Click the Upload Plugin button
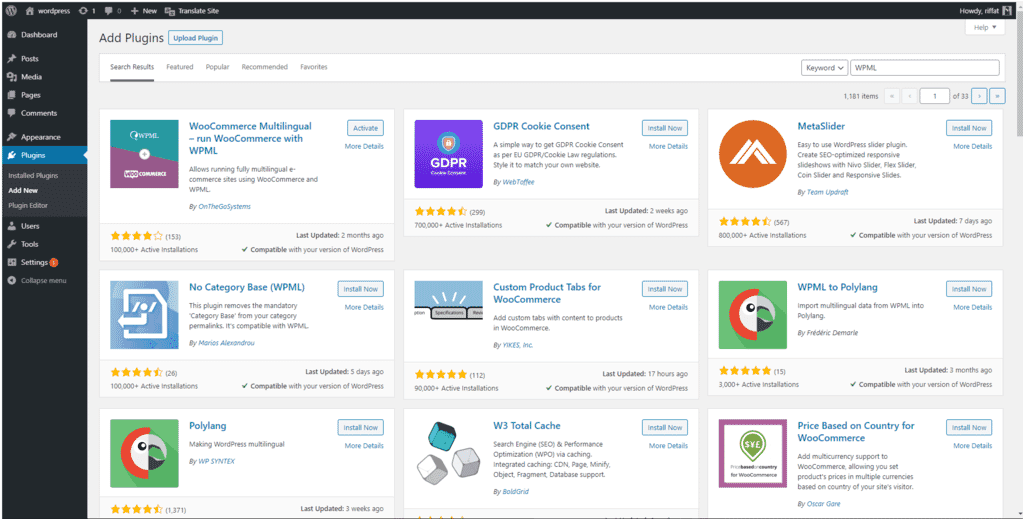 point(196,38)
